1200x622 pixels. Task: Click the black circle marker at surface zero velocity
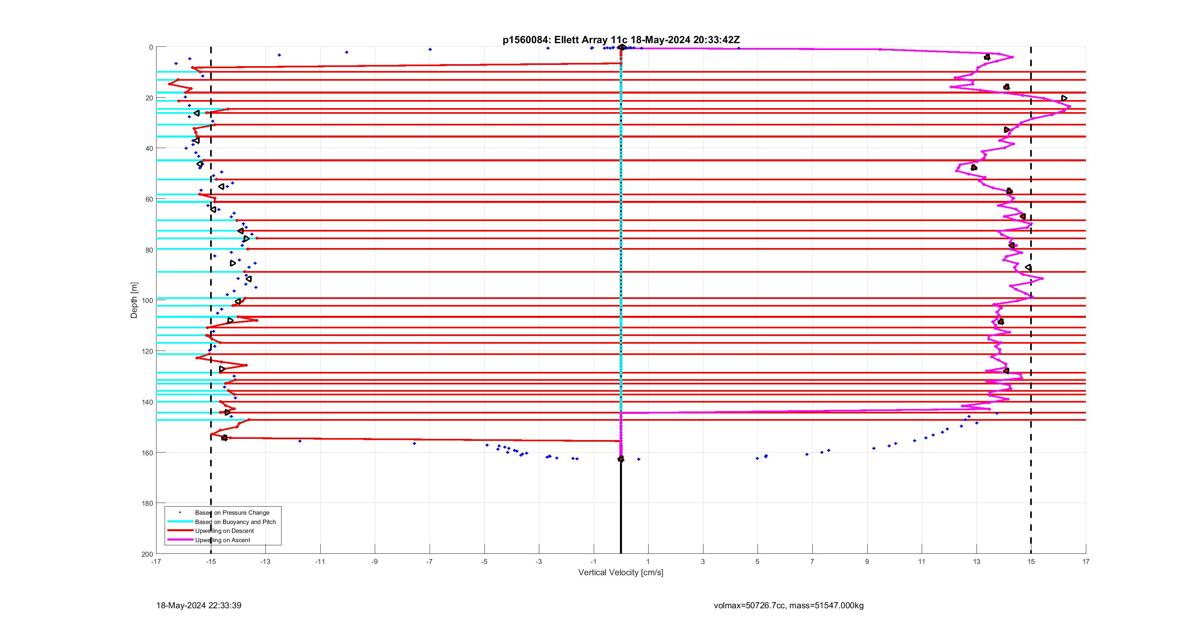coord(621,47)
